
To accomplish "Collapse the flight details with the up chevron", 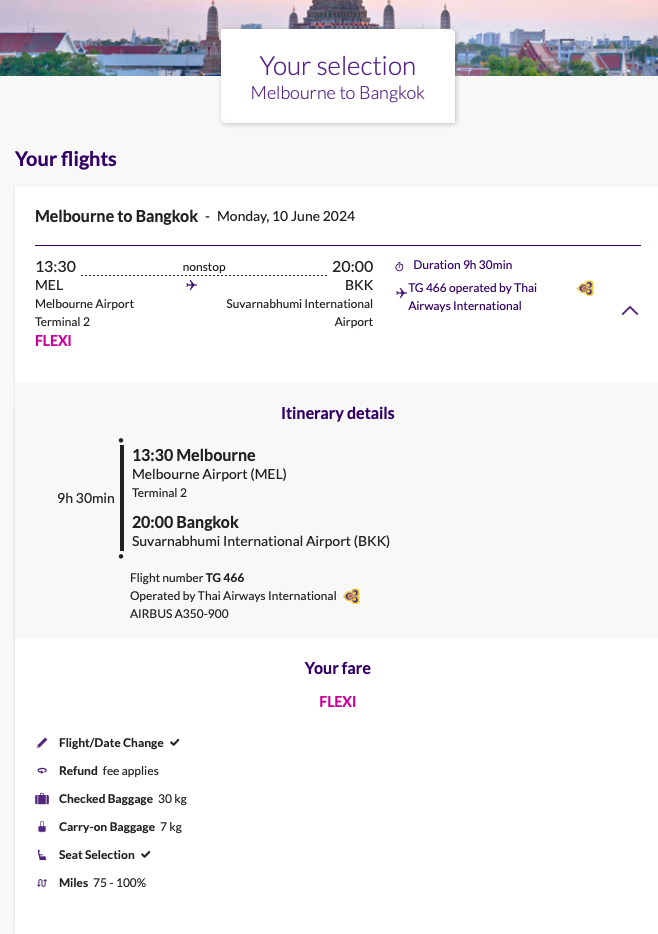I will coord(630,310).
